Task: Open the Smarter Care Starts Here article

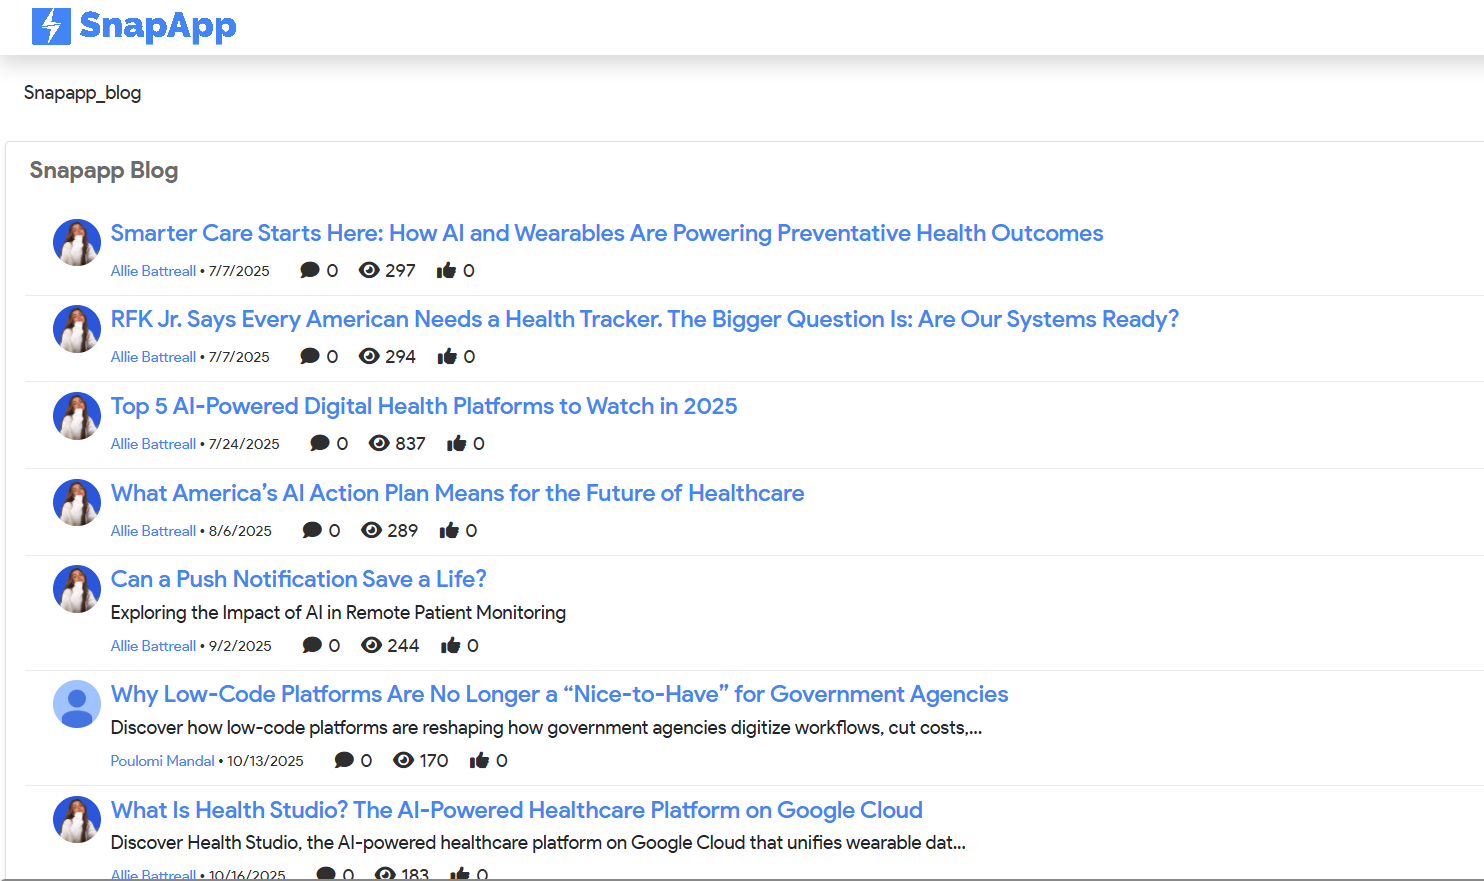Action: click(x=607, y=233)
